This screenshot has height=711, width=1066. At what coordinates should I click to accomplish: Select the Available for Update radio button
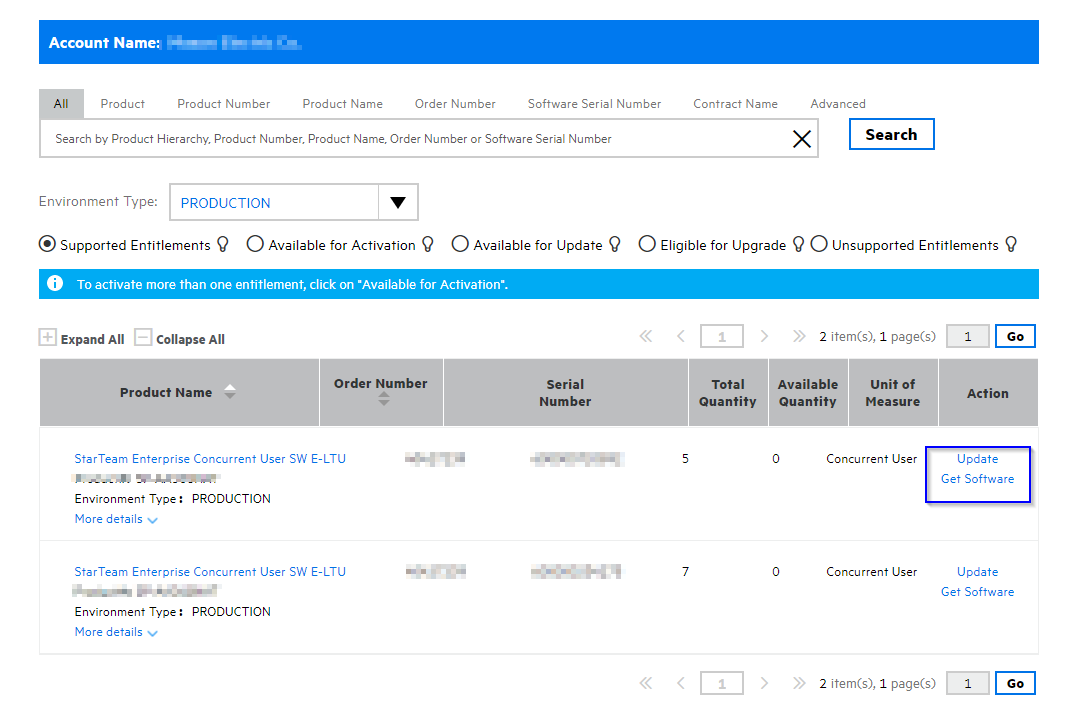[x=459, y=244]
